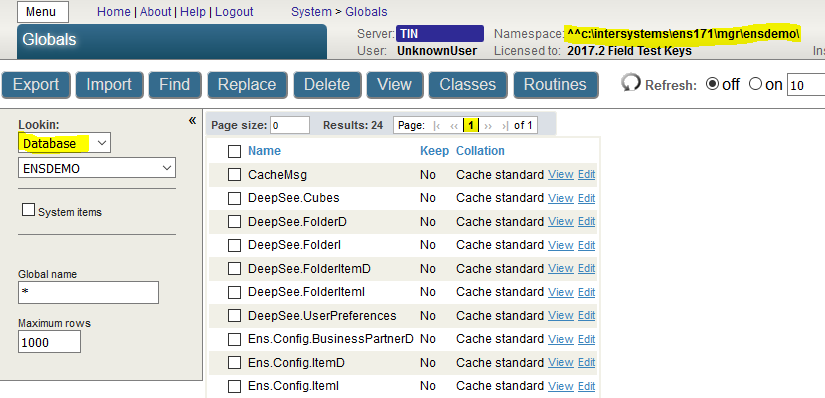Check the DeepSee.FolderD checkbox

point(234,222)
